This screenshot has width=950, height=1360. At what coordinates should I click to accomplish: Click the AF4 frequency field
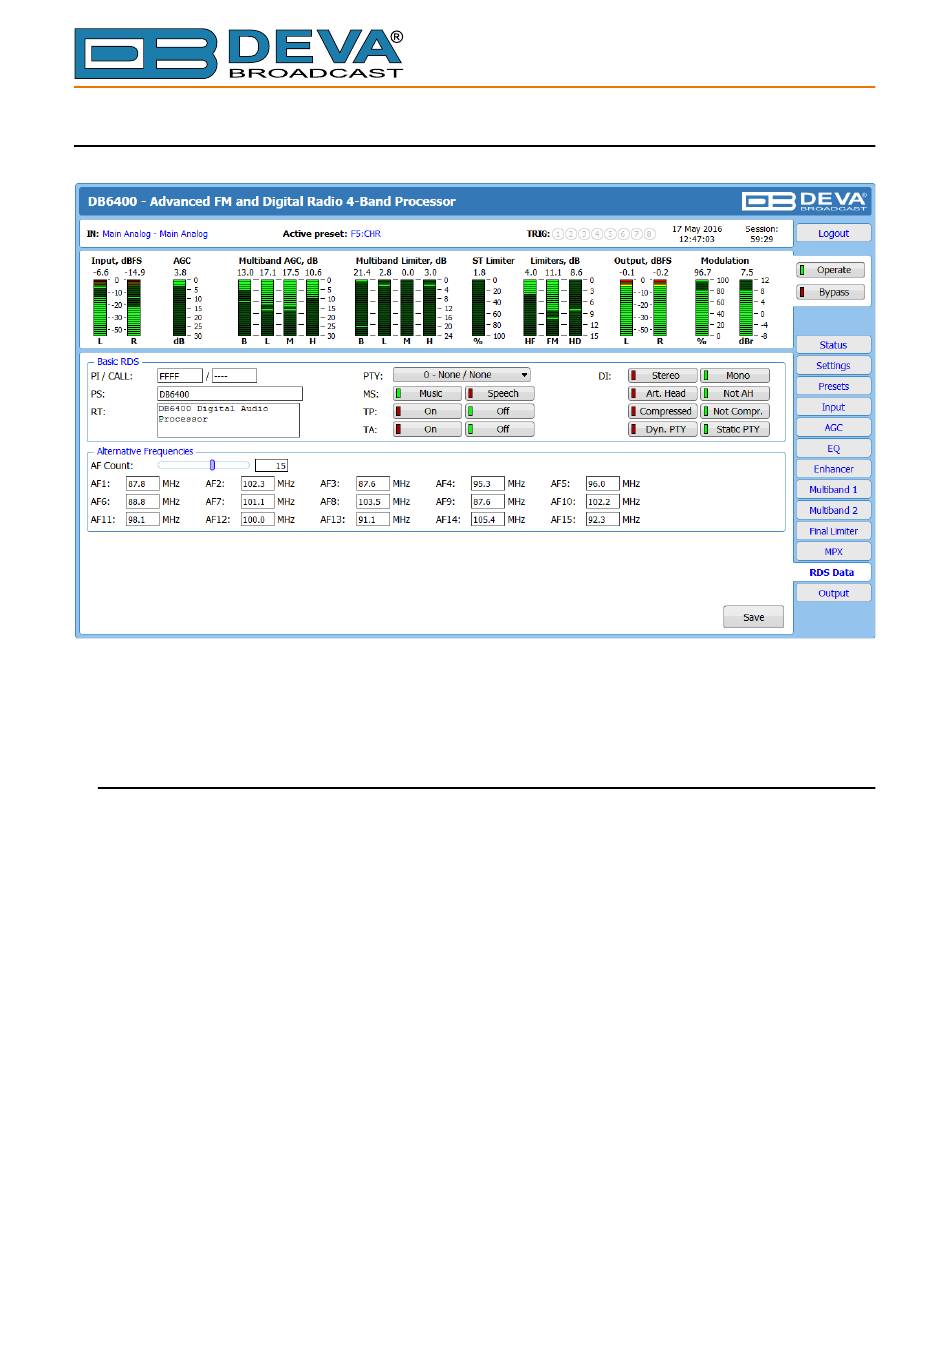pyautogui.click(x=488, y=484)
